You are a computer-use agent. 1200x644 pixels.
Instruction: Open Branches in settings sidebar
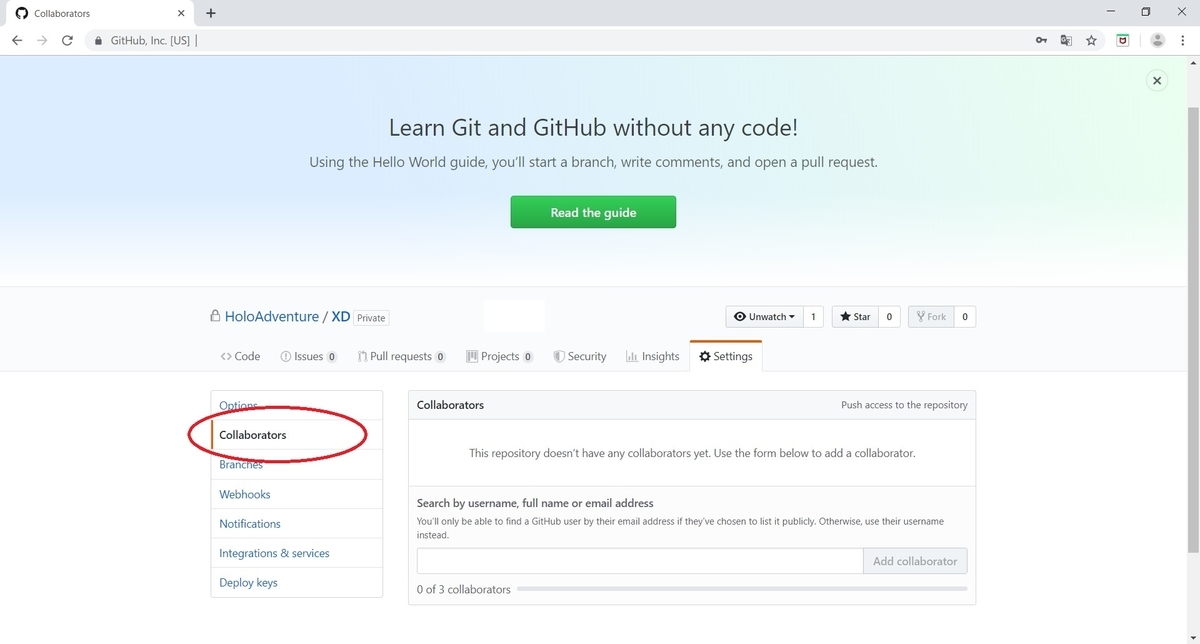click(x=297, y=464)
